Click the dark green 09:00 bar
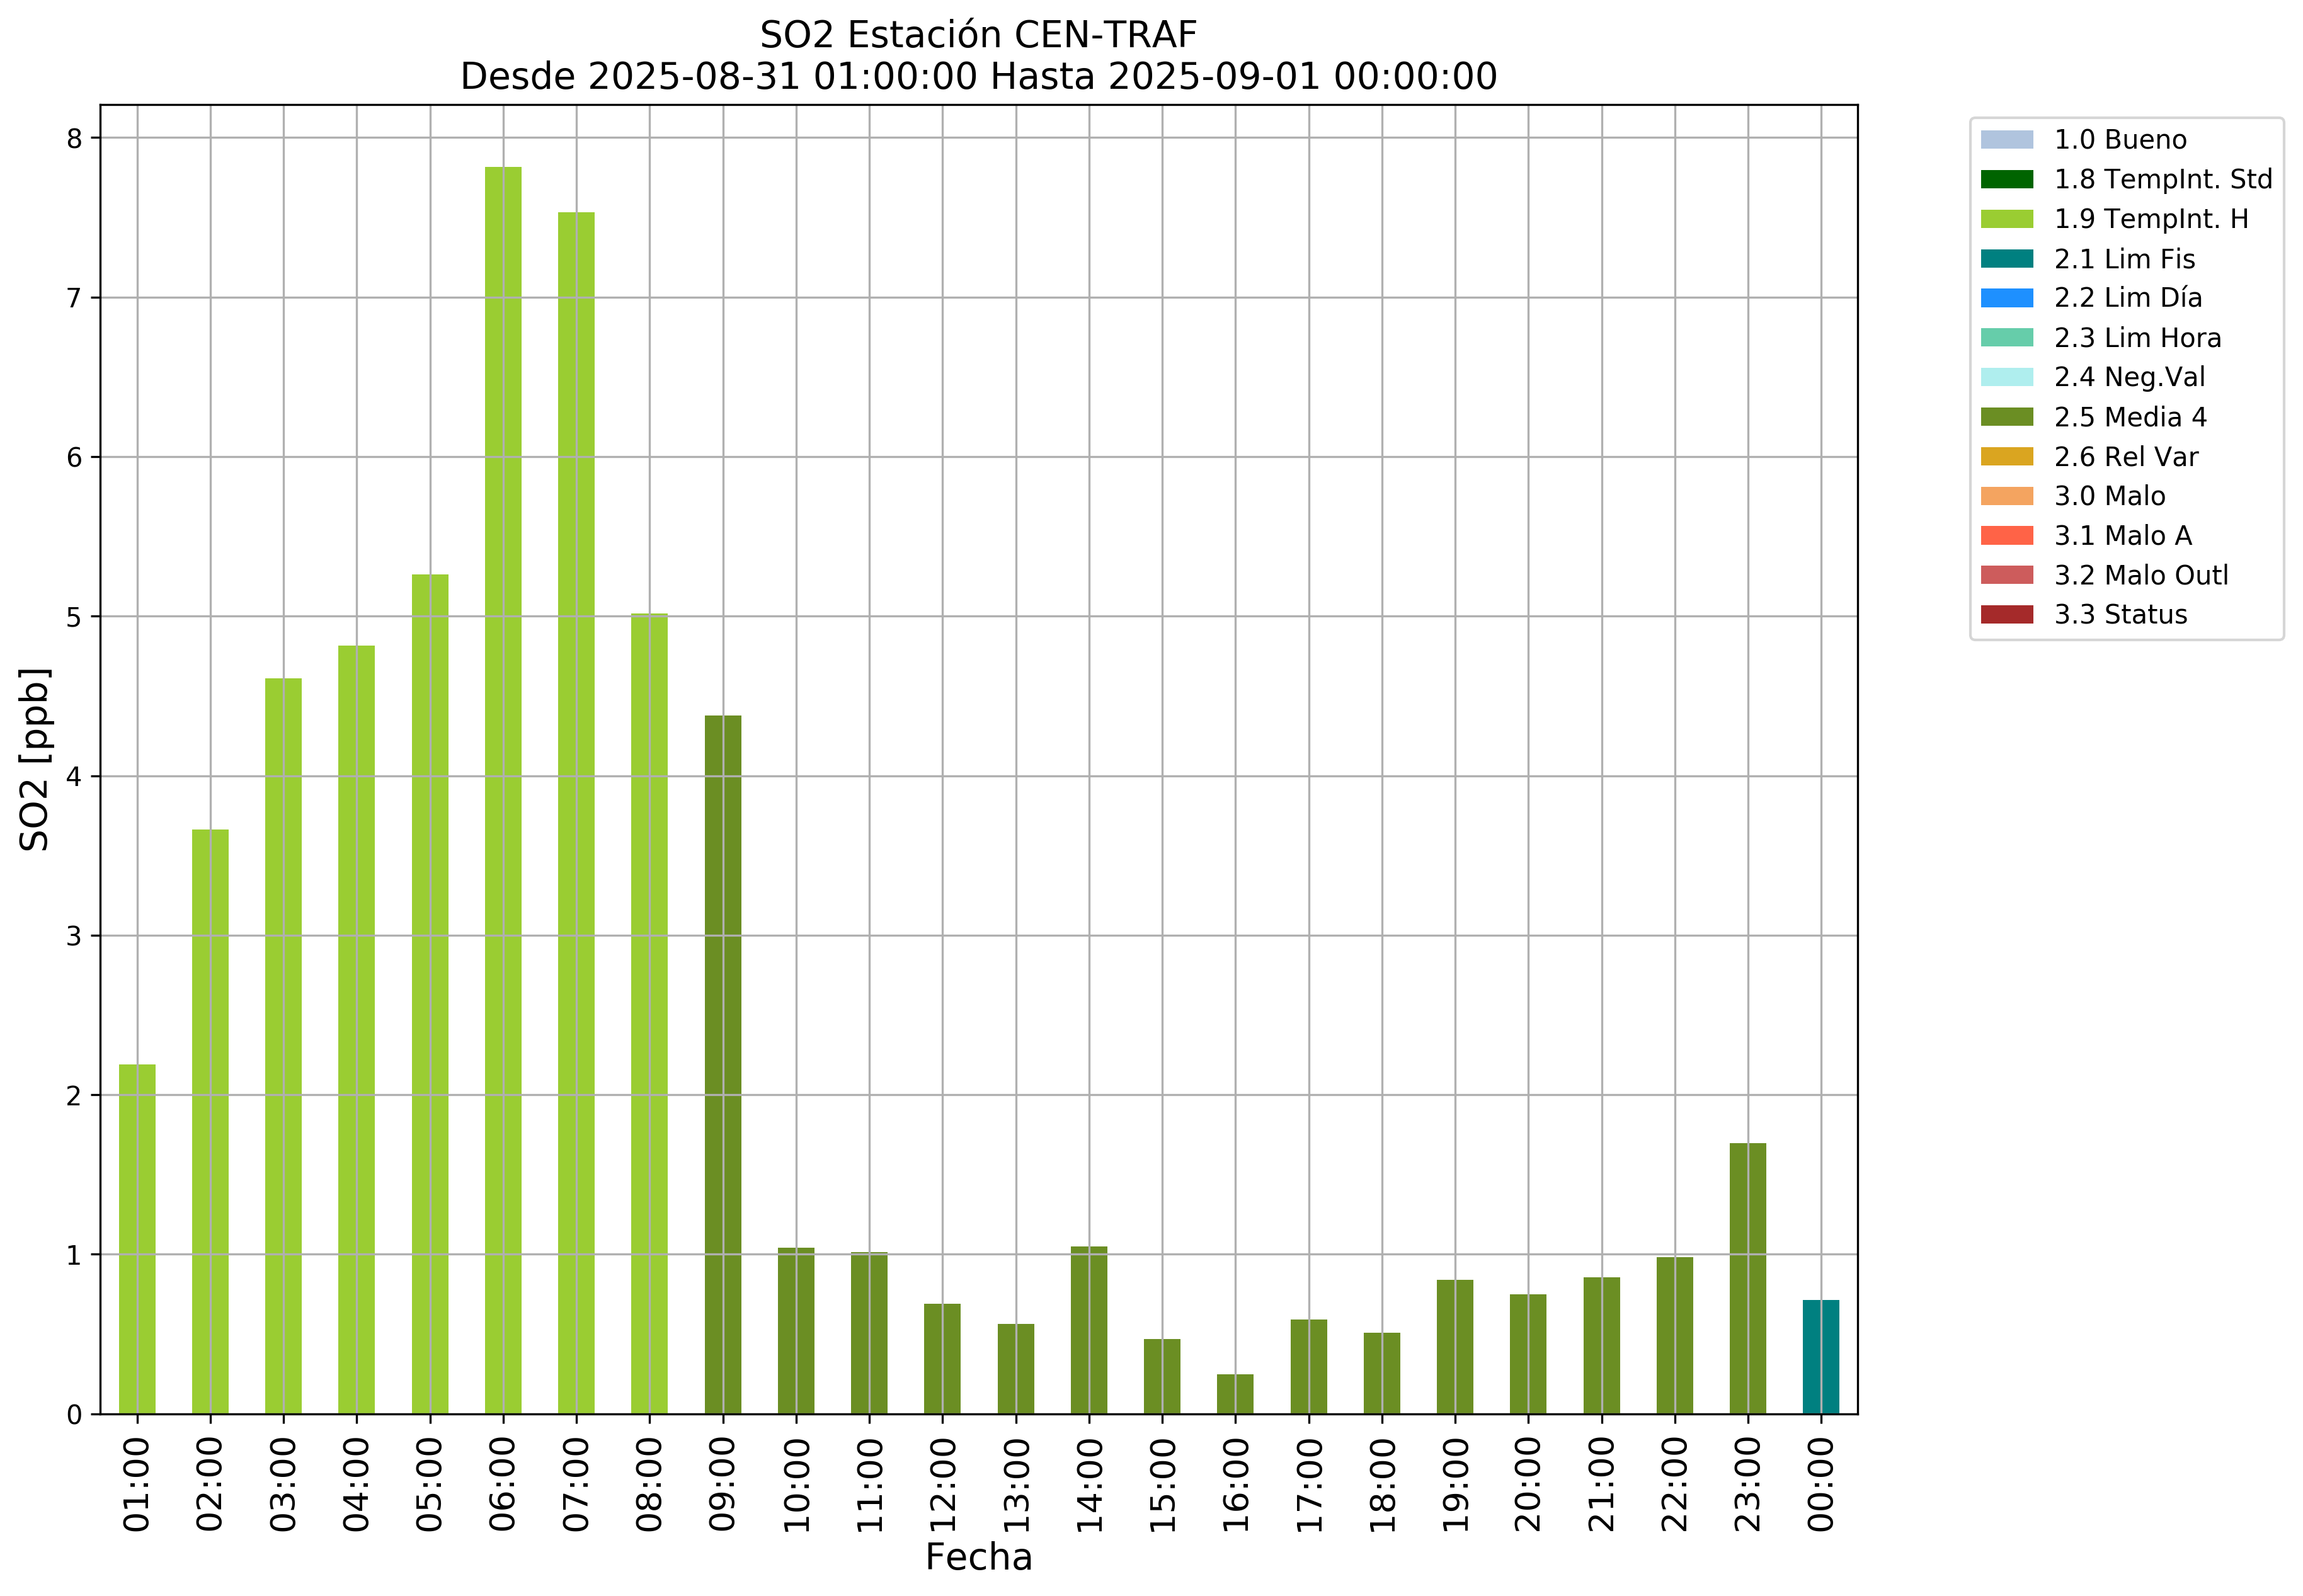Viewport: 2303px width, 1596px height. coord(723,1064)
